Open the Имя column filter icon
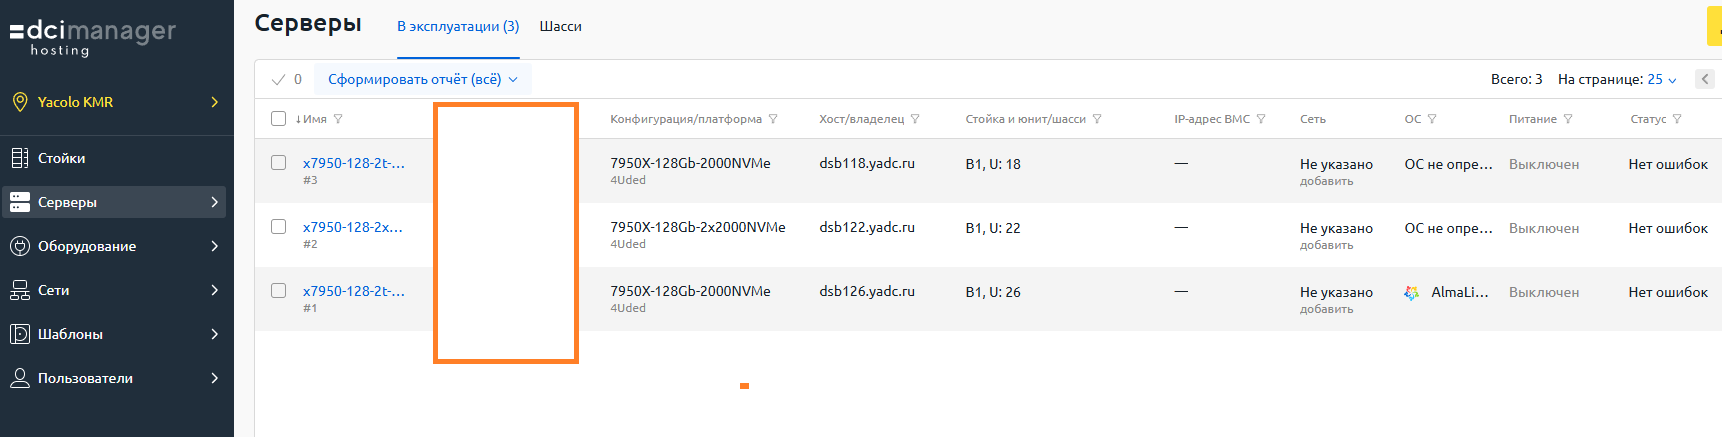 coord(338,119)
